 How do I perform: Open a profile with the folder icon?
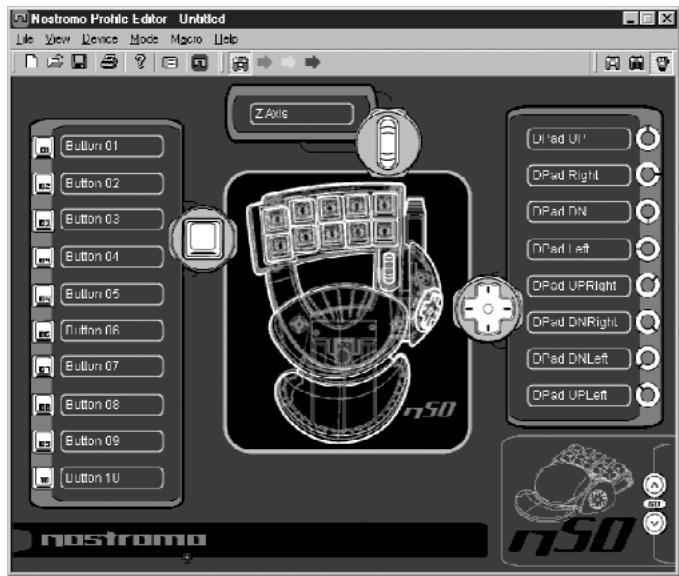55,62
